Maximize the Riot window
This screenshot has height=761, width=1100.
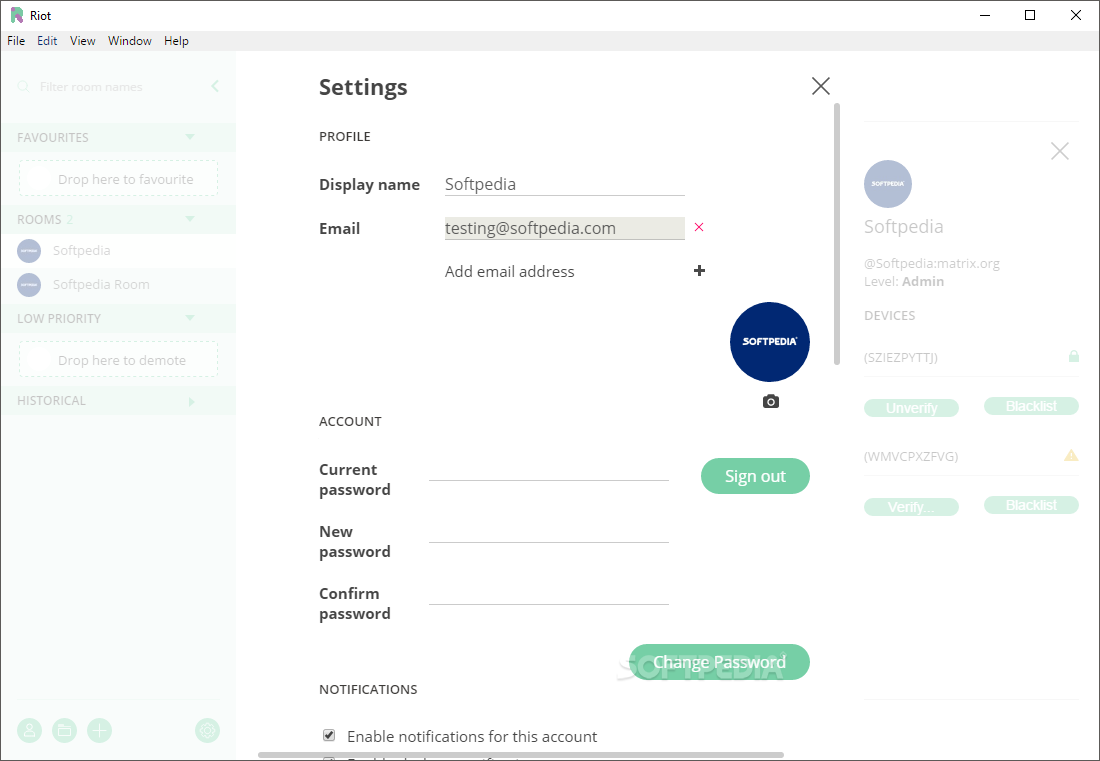[x=1030, y=15]
